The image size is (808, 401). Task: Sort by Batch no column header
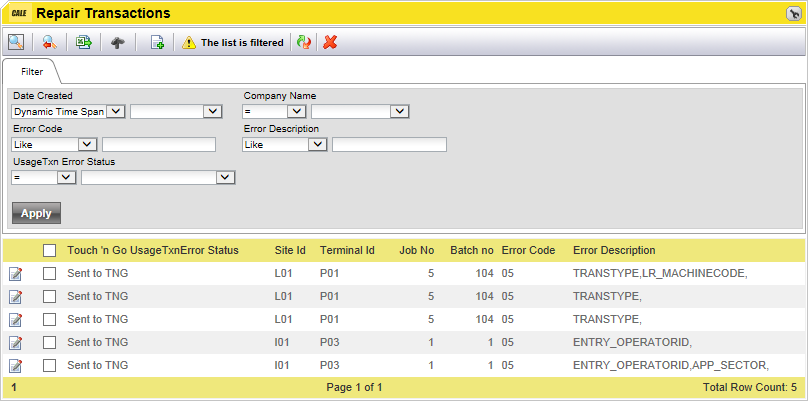pyautogui.click(x=472, y=250)
